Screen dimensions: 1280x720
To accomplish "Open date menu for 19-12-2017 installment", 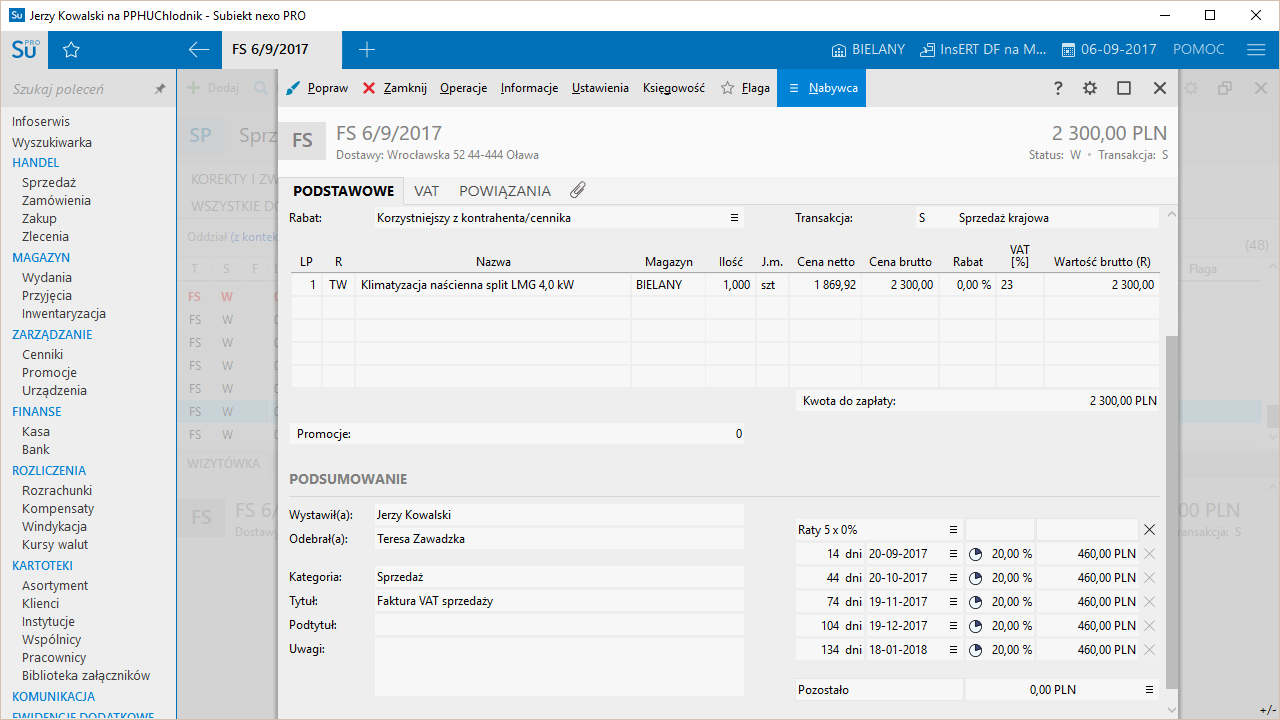I will click(953, 626).
